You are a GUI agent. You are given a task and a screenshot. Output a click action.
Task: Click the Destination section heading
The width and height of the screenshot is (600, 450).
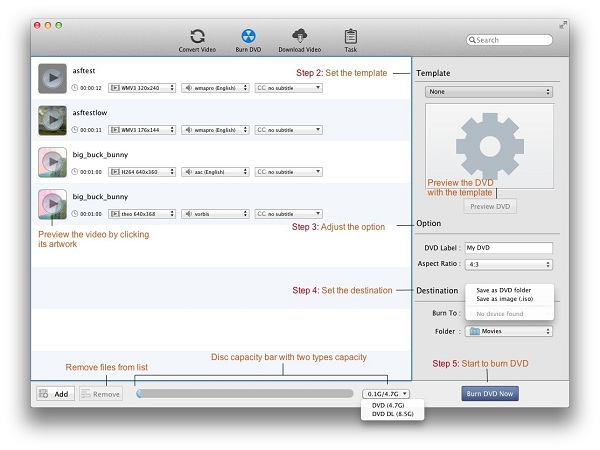[x=437, y=291]
